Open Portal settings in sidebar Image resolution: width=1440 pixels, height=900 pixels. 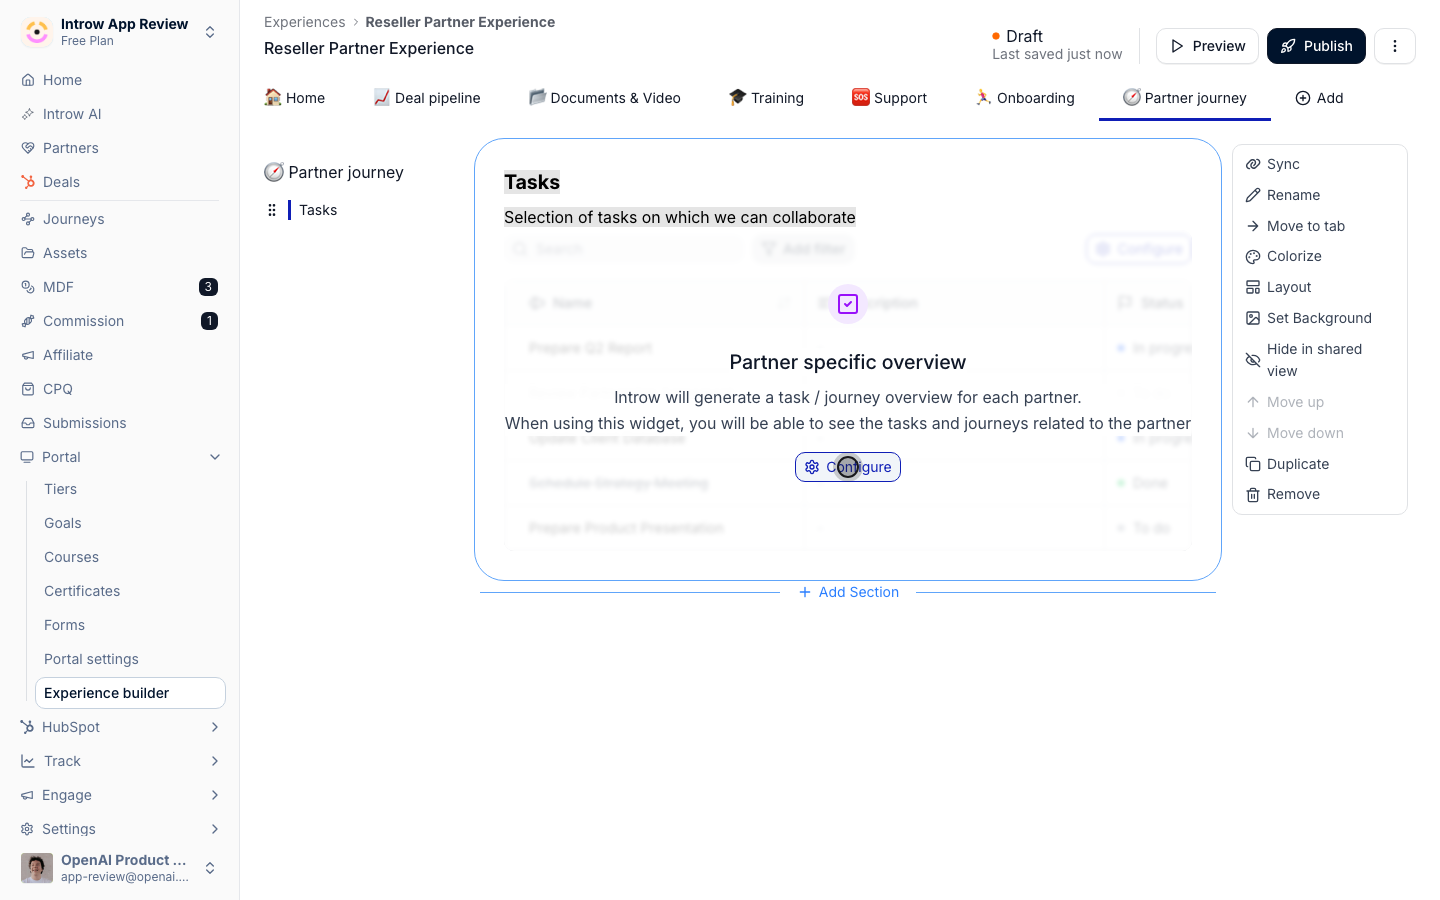91,659
